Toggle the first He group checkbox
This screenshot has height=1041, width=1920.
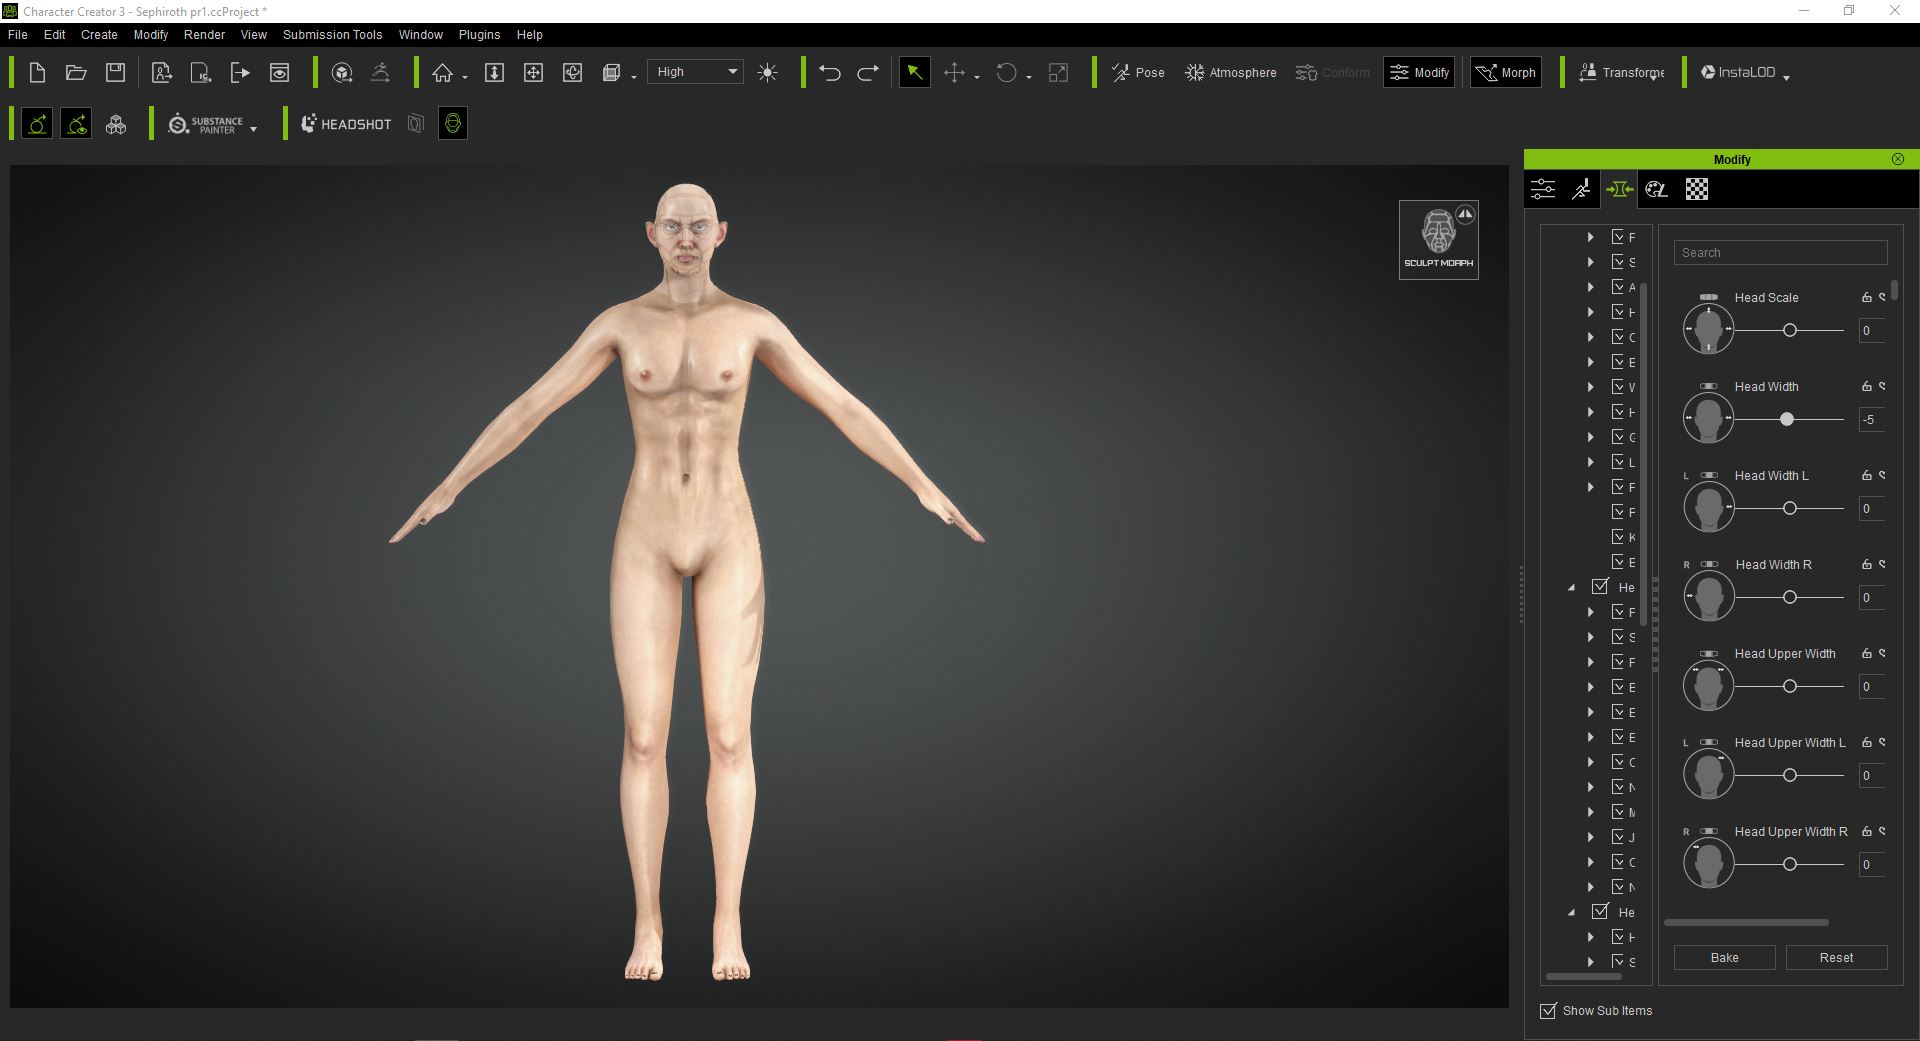1600,586
